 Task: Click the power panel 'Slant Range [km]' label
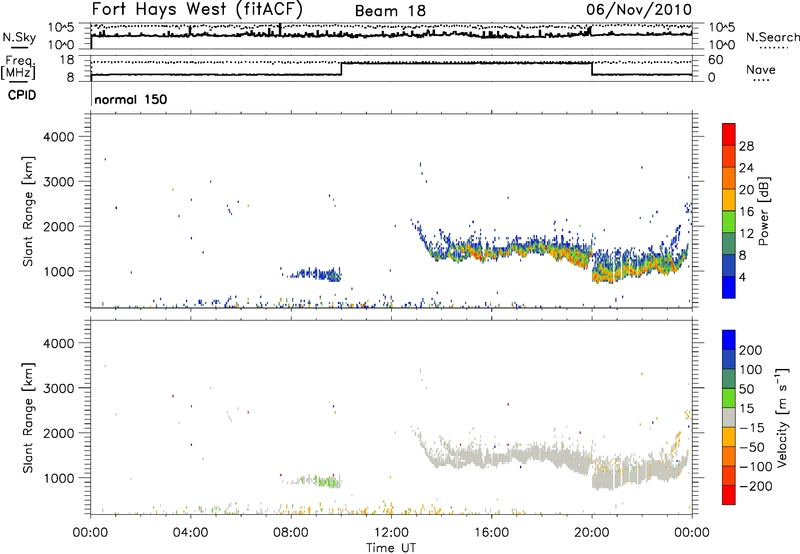28,211
